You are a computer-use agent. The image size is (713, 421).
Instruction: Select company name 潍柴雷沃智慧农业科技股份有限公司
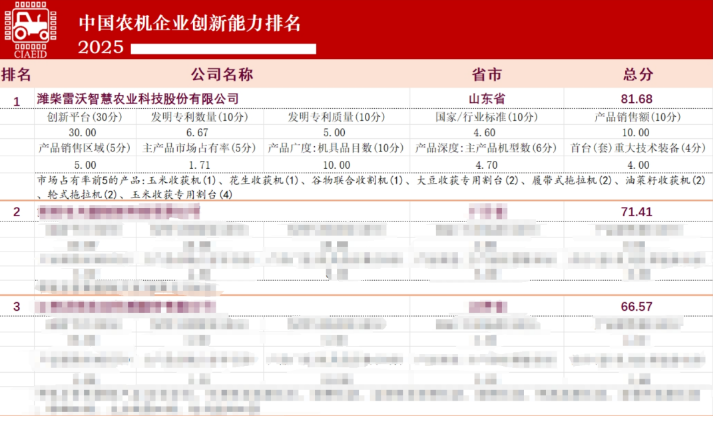point(138,99)
